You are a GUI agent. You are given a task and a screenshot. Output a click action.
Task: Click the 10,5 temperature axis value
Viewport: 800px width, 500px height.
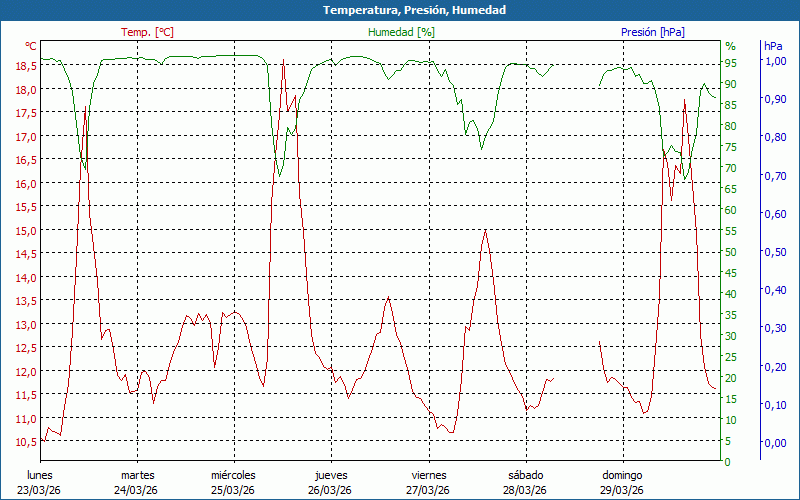tap(26, 442)
